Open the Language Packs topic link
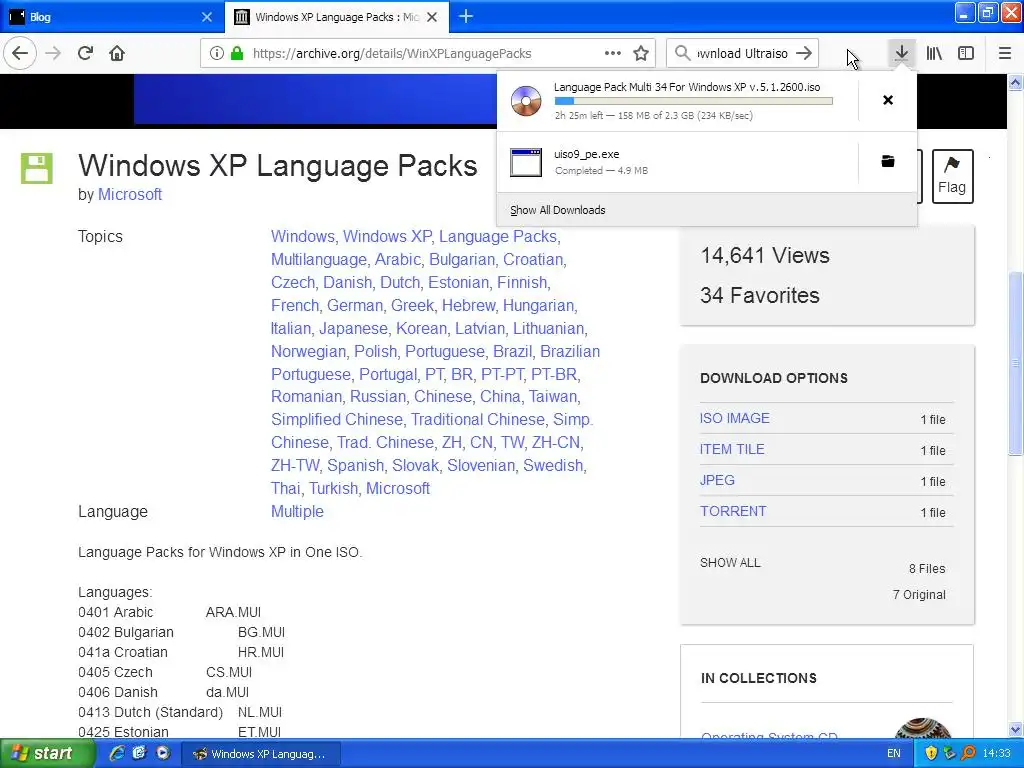Screen dimensions: 1024x768 tap(498, 236)
